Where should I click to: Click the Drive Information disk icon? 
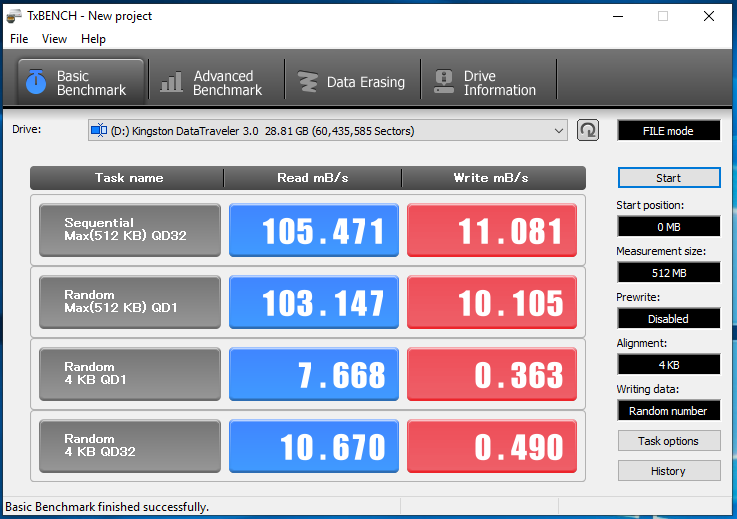[x=444, y=82]
